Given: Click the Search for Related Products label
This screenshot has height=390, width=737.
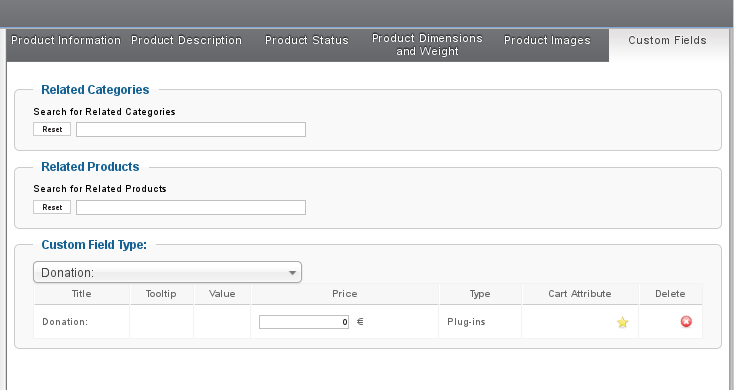Looking at the screenshot, I should point(100,189).
